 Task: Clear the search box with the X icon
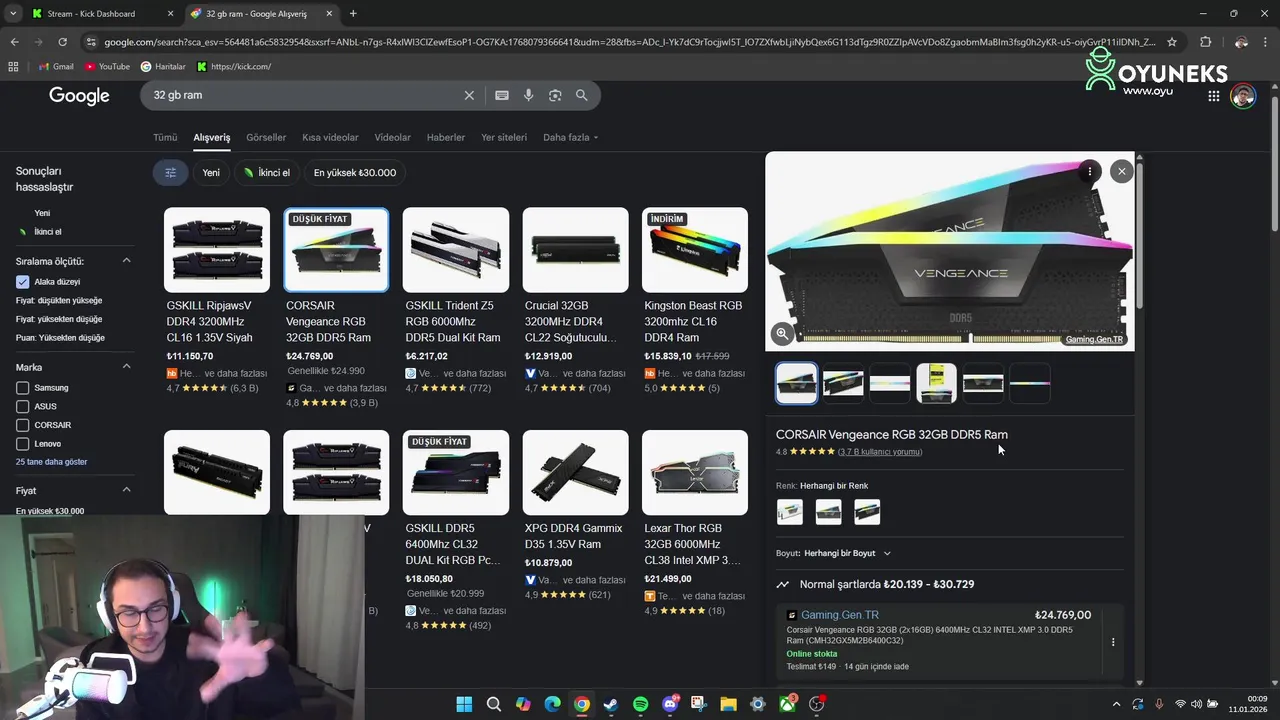tap(469, 95)
